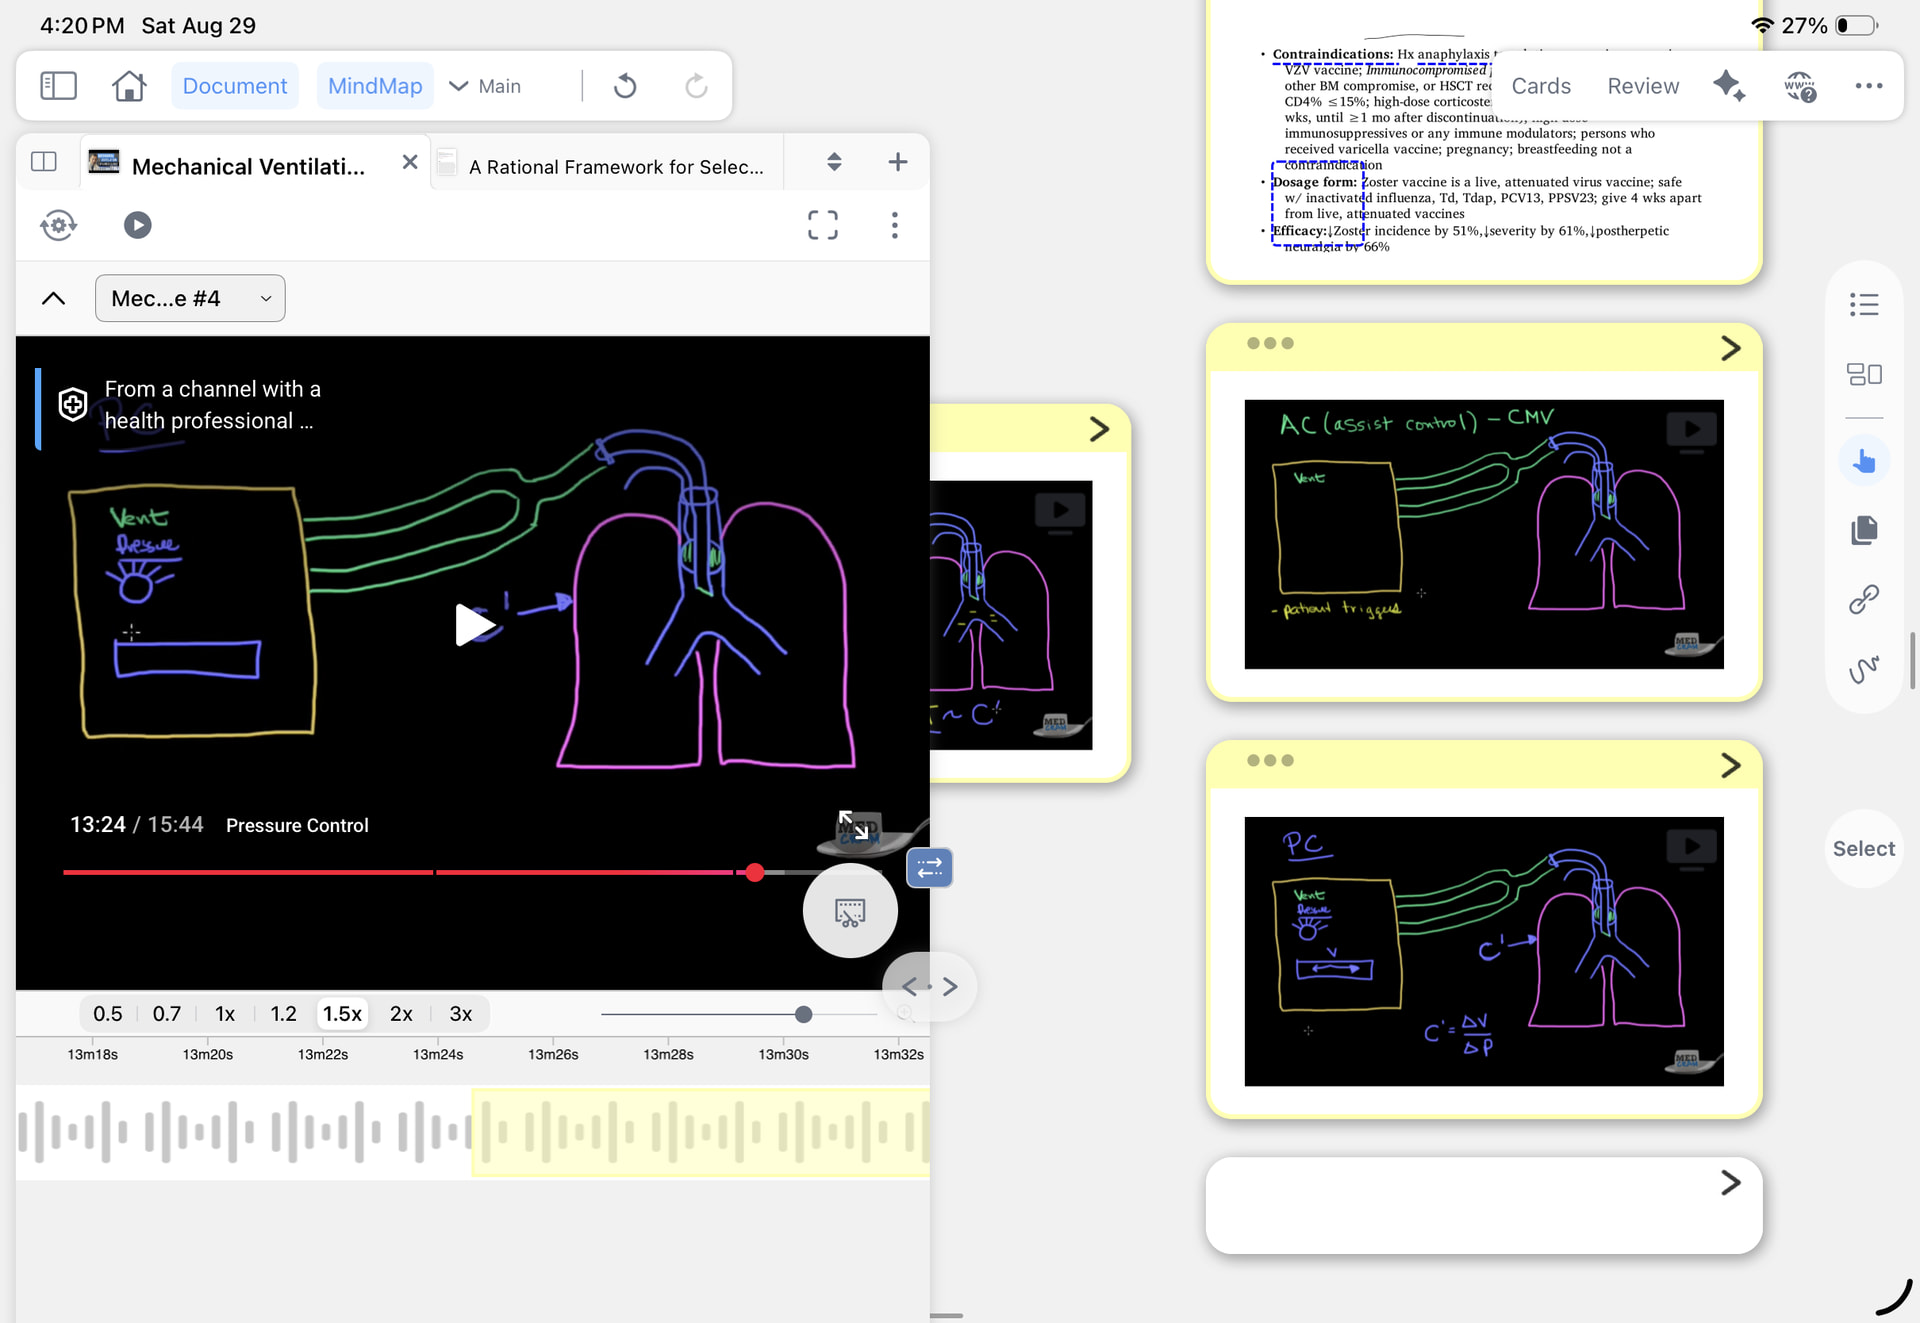The height and width of the screenshot is (1323, 1920).
Task: Open the web search help icon
Action: click(1800, 86)
